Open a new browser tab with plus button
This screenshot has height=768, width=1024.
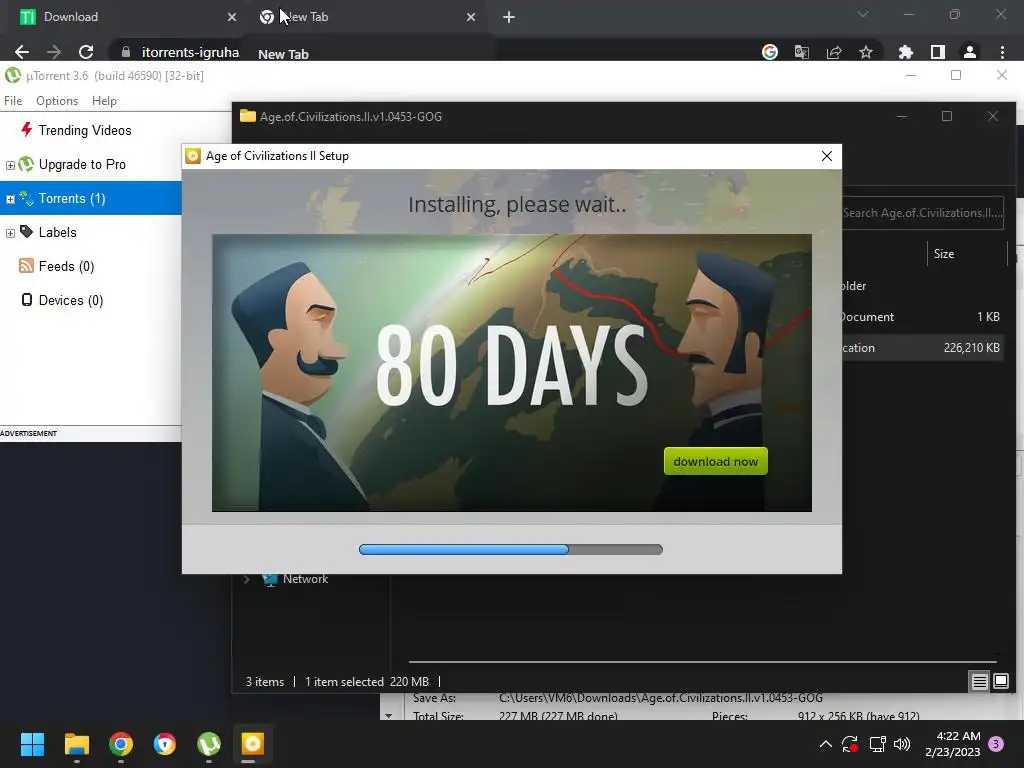509,17
